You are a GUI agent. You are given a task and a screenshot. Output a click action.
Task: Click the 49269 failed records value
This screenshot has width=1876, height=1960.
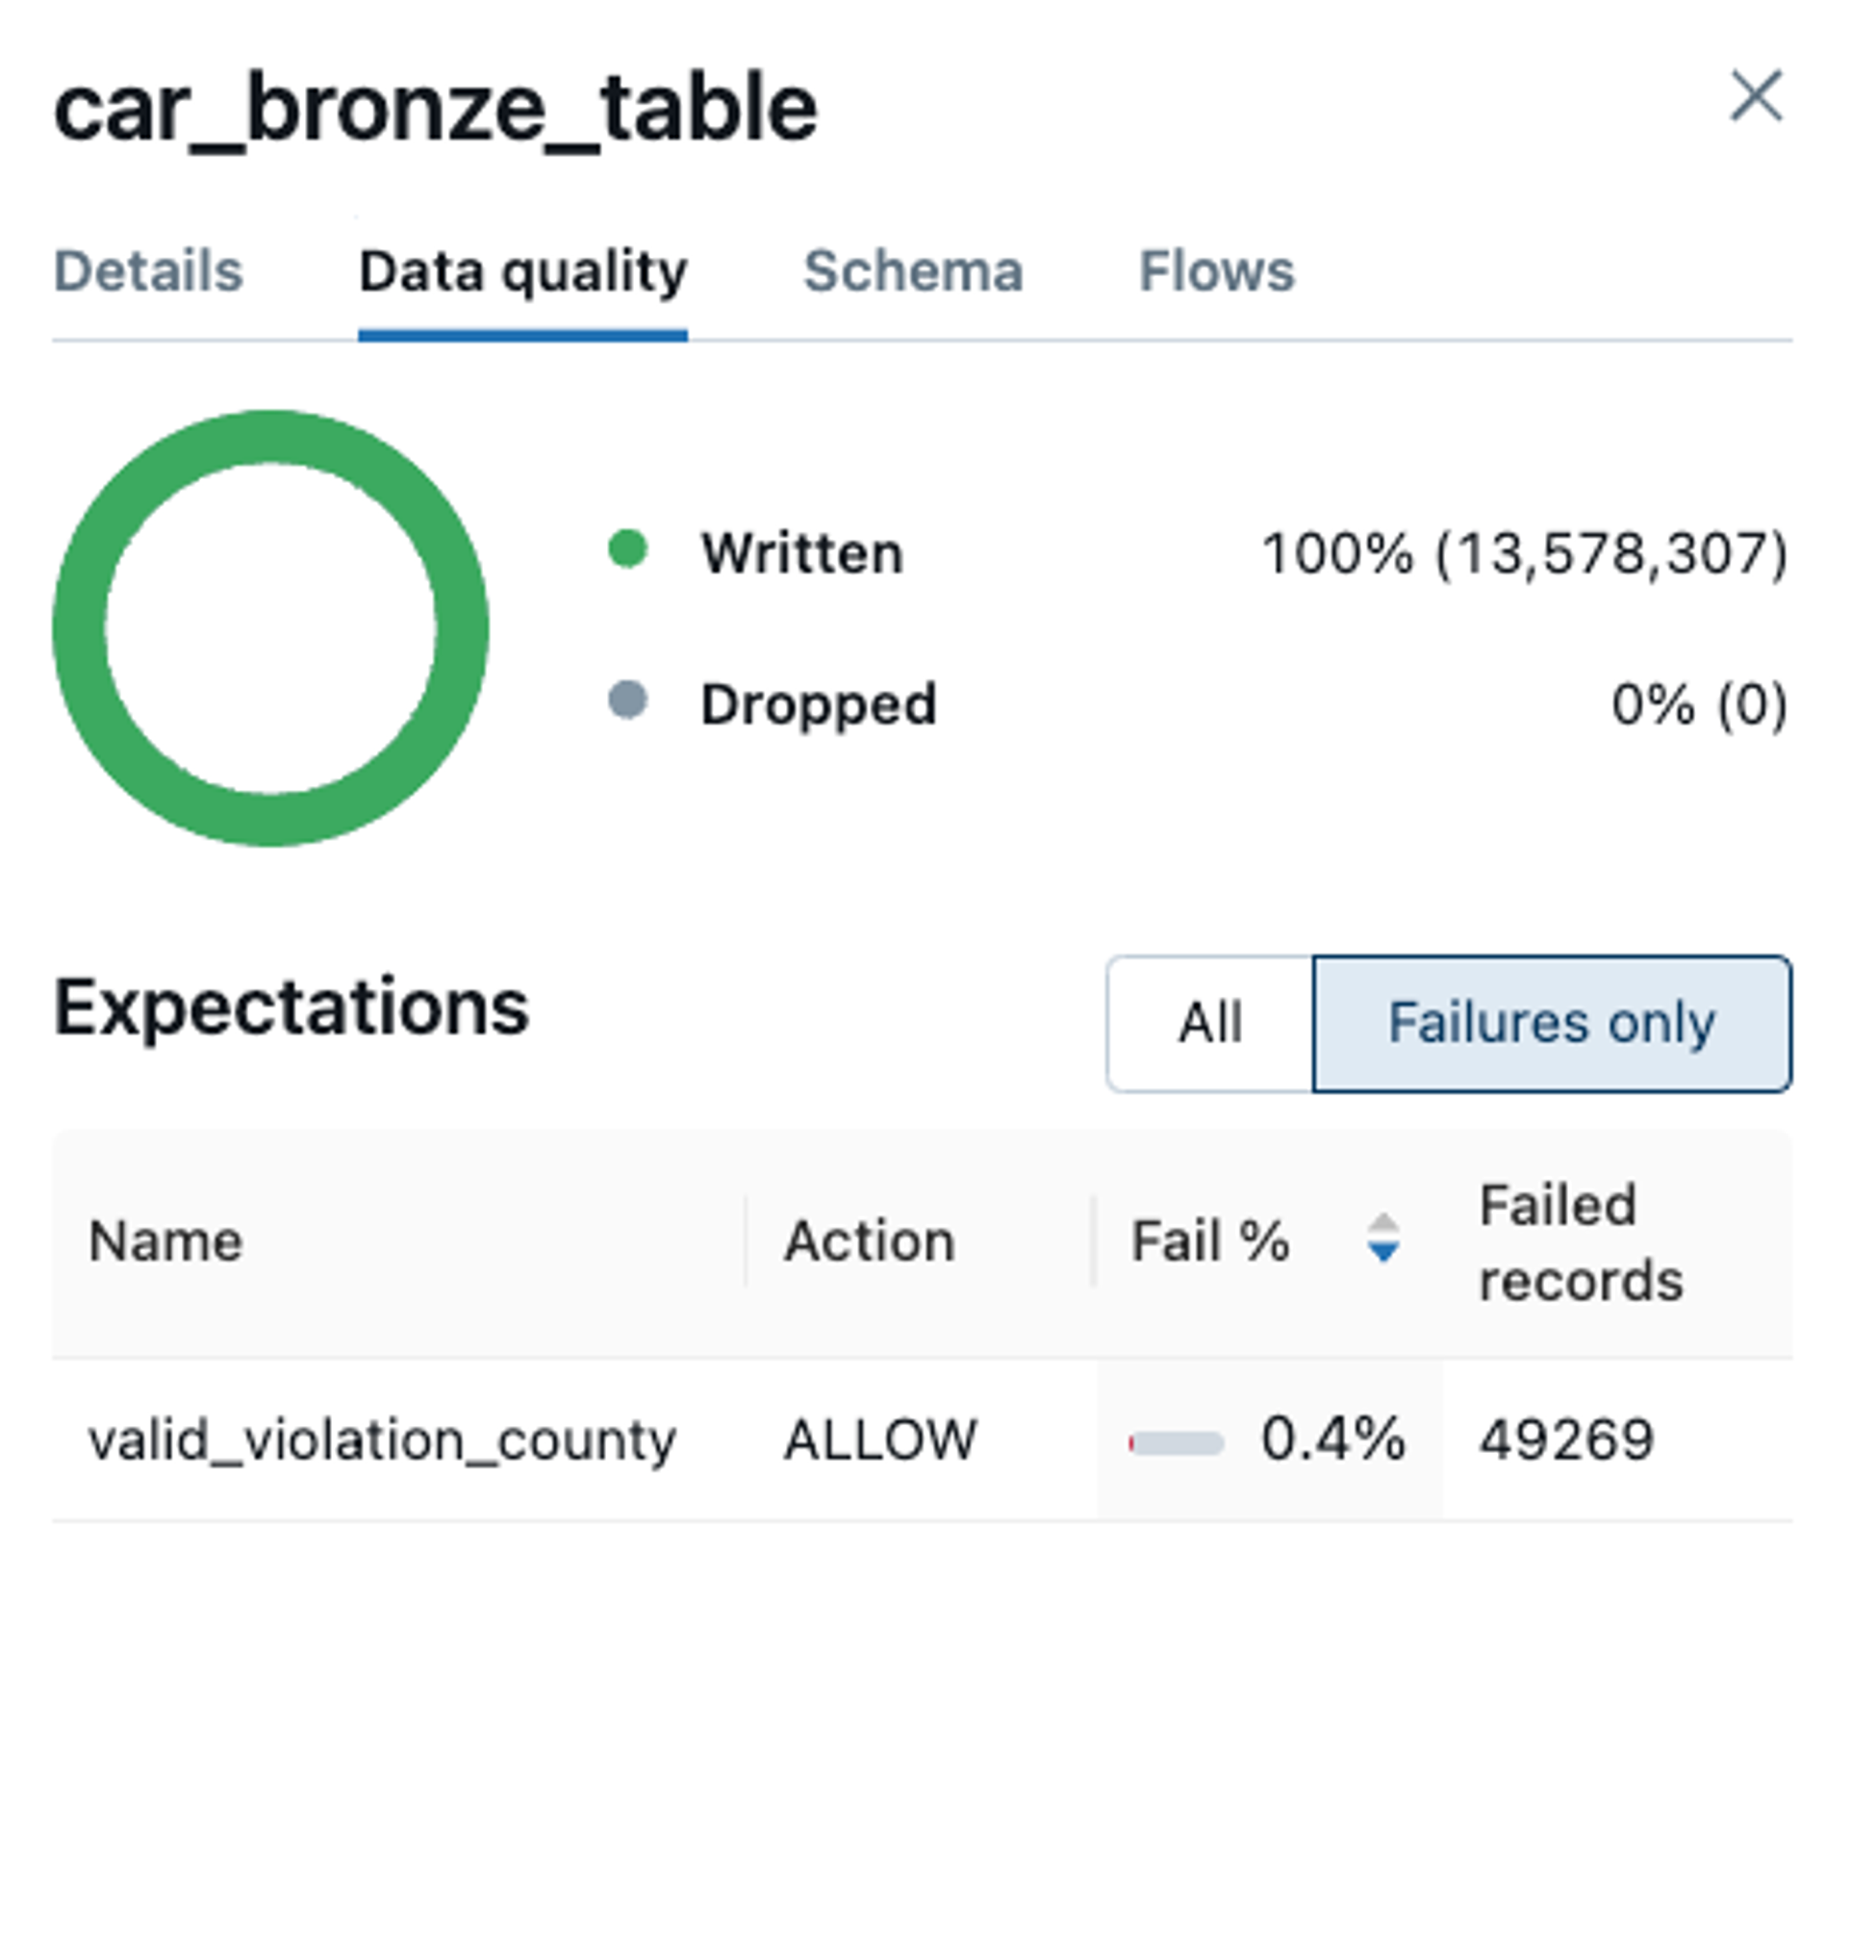pyautogui.click(x=1566, y=1440)
